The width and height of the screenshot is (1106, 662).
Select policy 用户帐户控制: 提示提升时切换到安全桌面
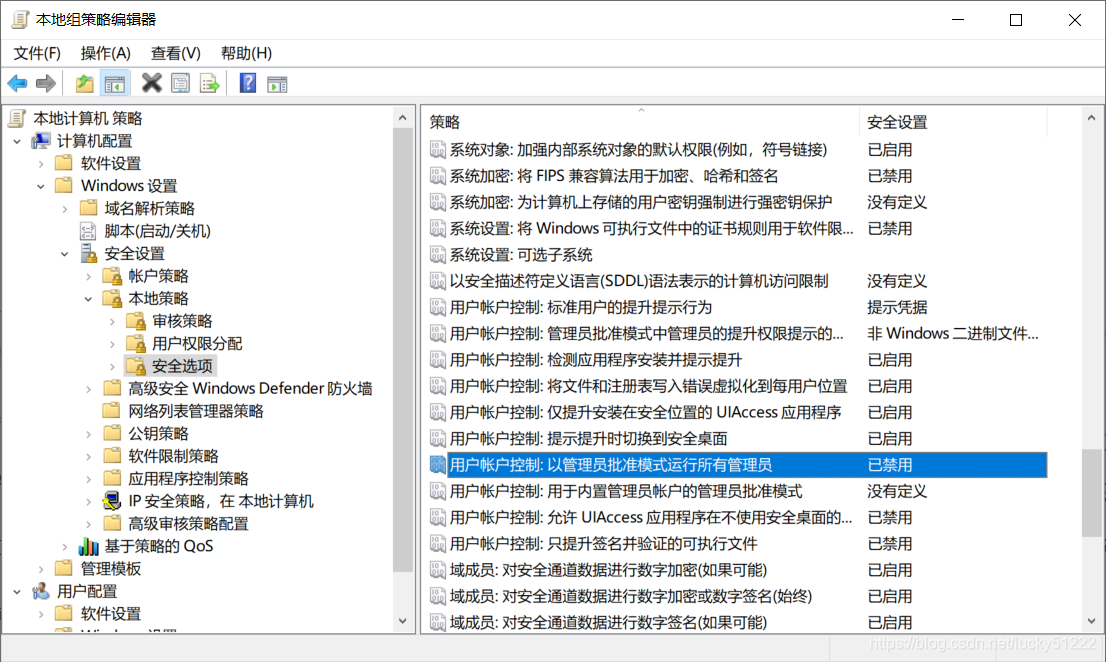(x=588, y=439)
